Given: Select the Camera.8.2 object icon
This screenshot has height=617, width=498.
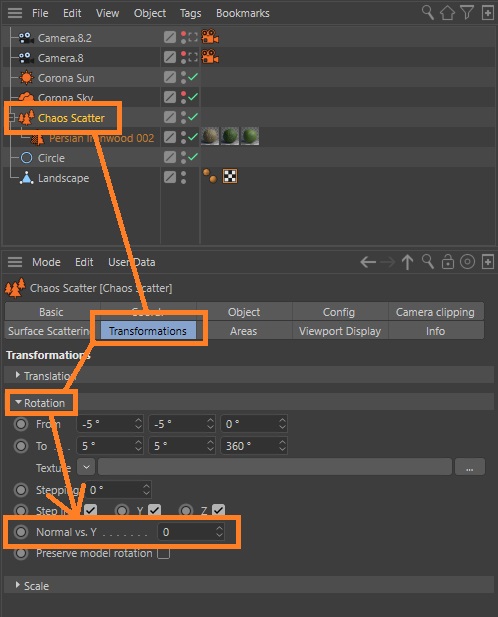Looking at the screenshot, I should click(x=26, y=38).
